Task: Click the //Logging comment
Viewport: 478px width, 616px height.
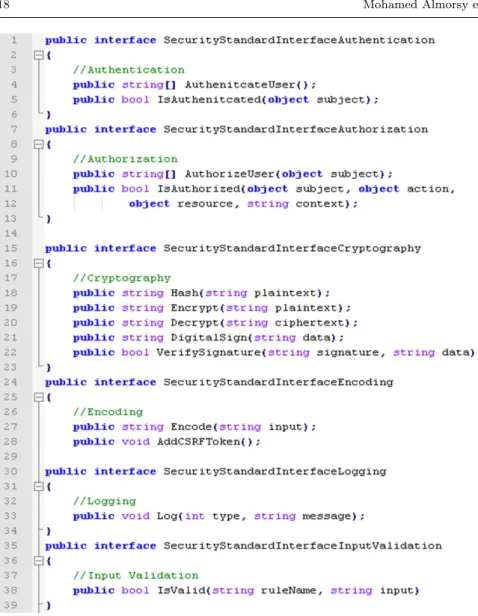Action: coord(104,501)
